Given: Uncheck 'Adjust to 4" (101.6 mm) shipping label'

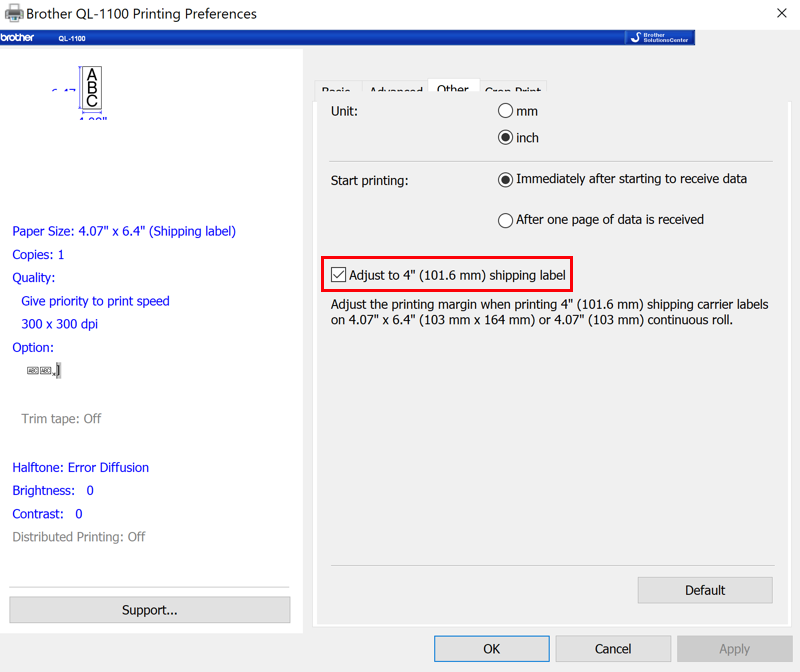Looking at the screenshot, I should pos(338,273).
